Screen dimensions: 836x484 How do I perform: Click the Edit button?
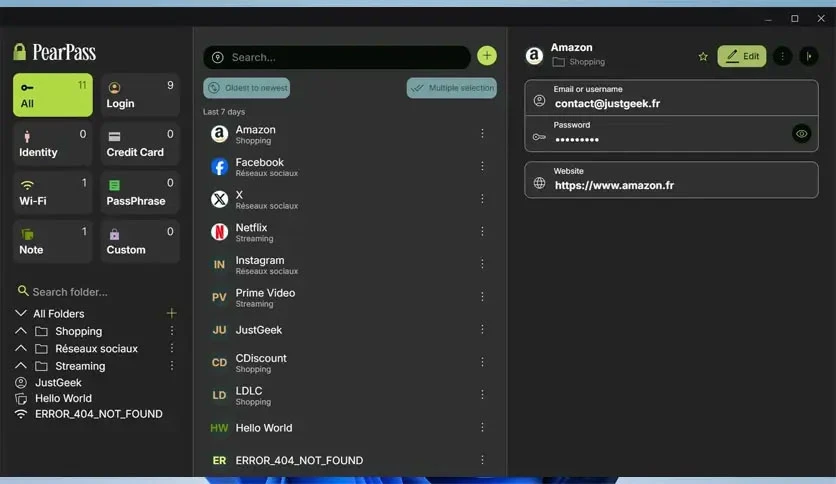[742, 56]
